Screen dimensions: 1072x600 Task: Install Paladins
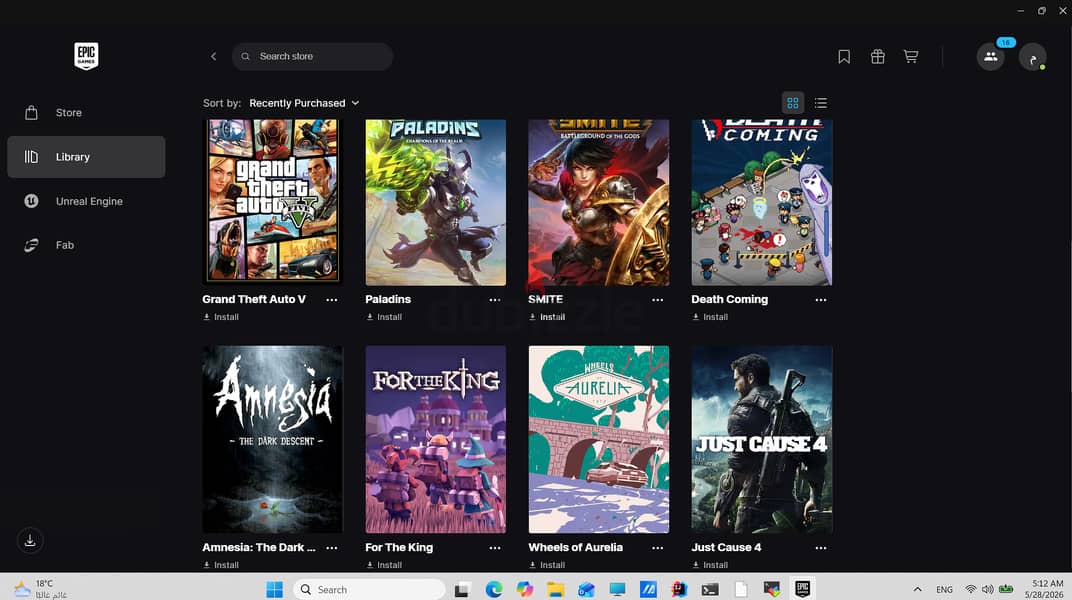[384, 317]
